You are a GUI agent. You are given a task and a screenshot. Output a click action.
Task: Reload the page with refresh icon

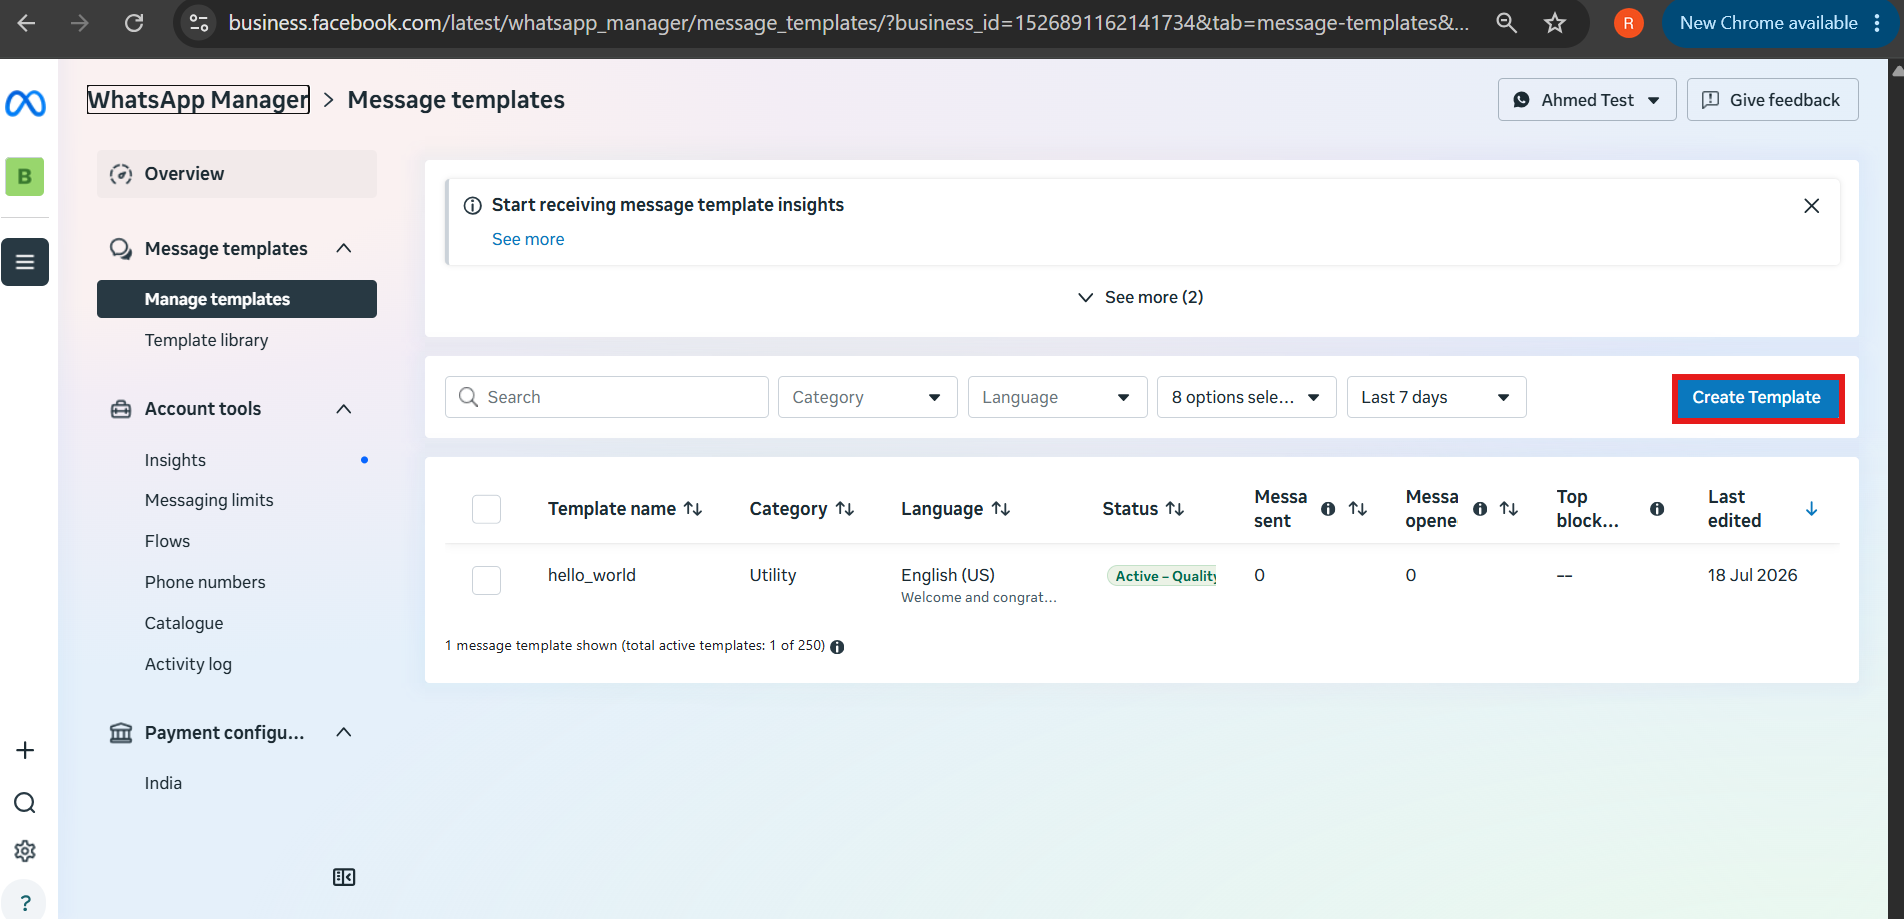pyautogui.click(x=134, y=23)
